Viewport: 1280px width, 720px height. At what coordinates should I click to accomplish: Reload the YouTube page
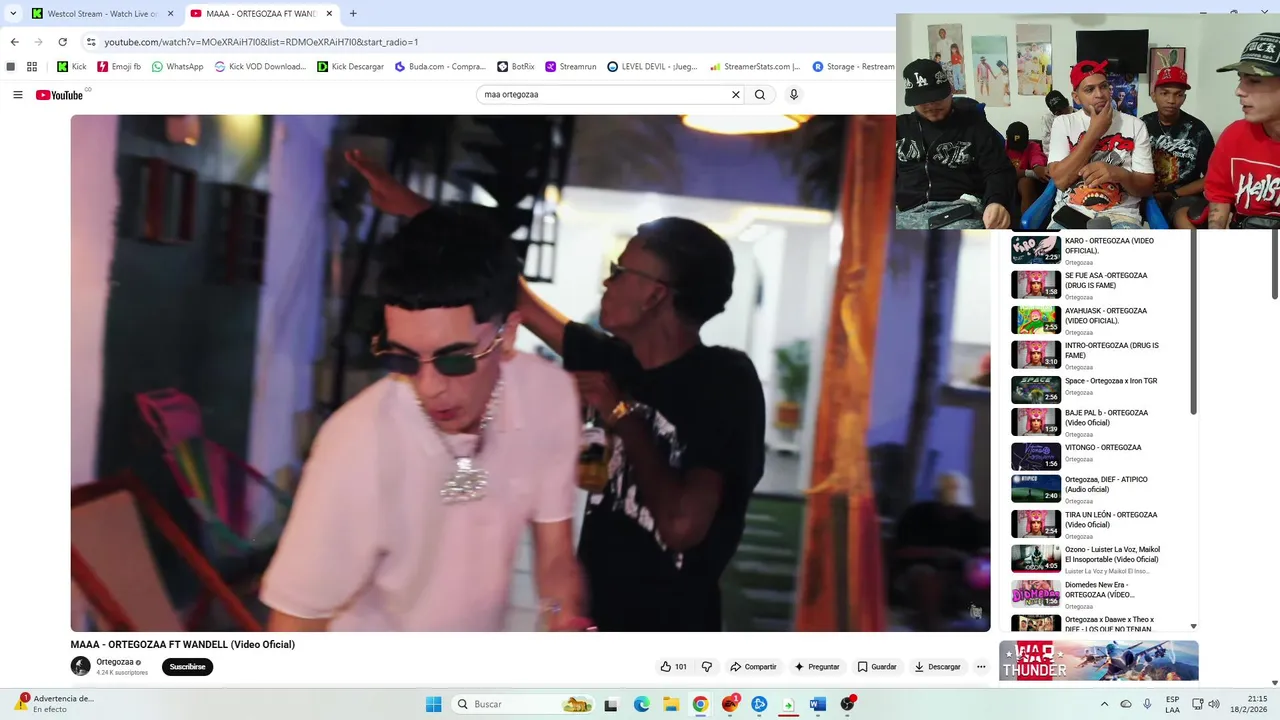63,42
